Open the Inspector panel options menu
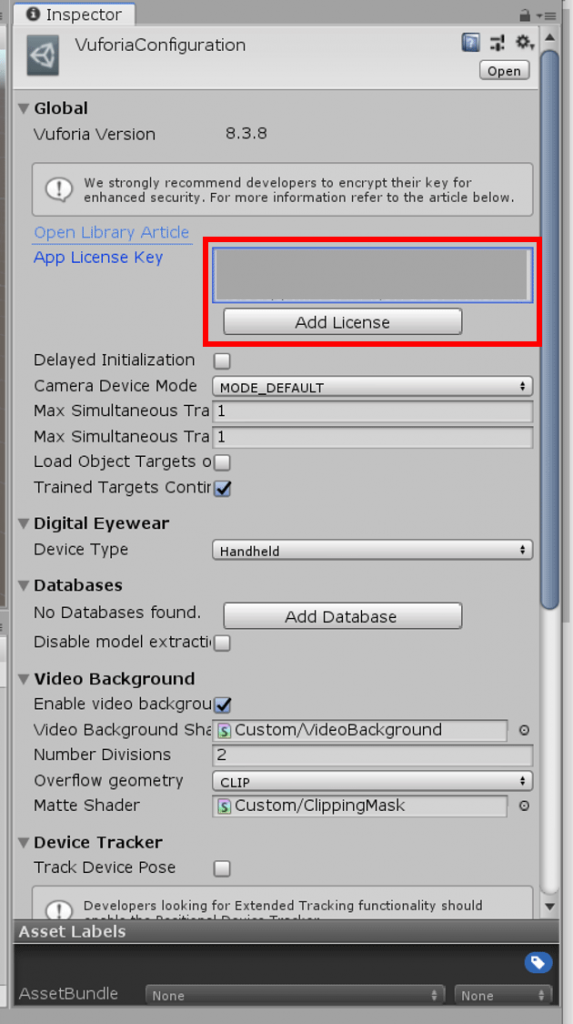573x1024 pixels. 547,15
